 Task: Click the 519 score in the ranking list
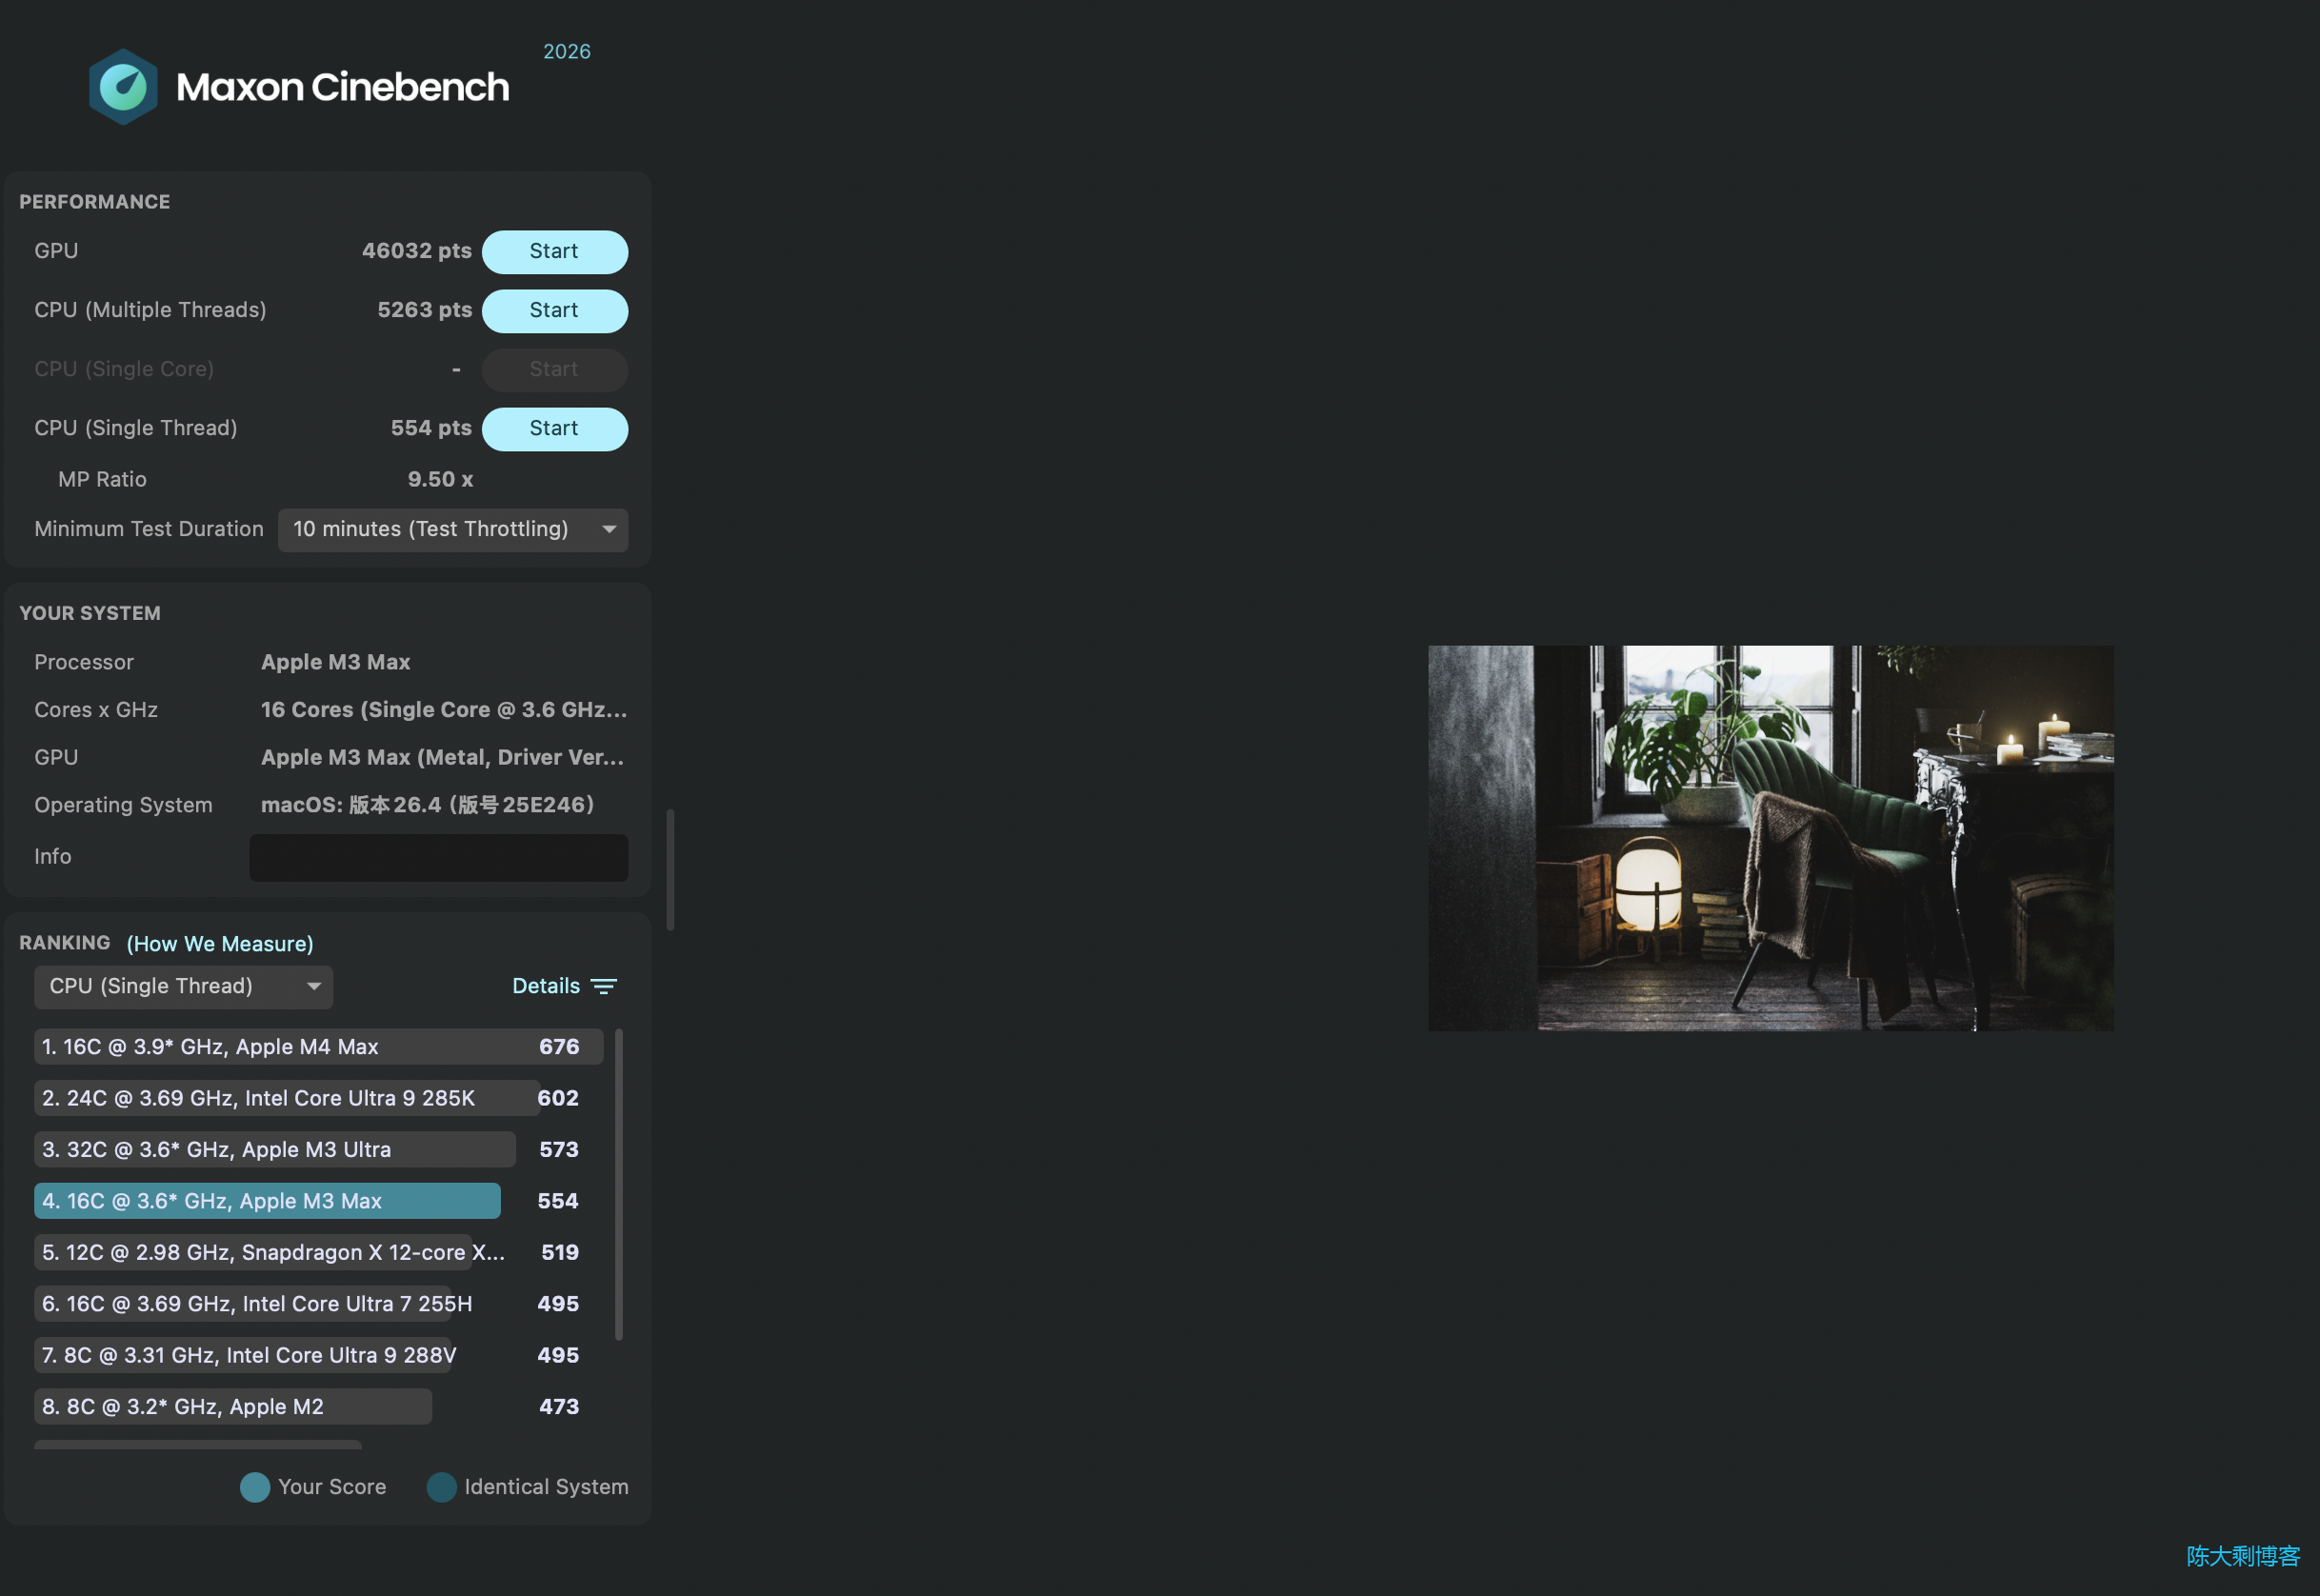(x=560, y=1253)
